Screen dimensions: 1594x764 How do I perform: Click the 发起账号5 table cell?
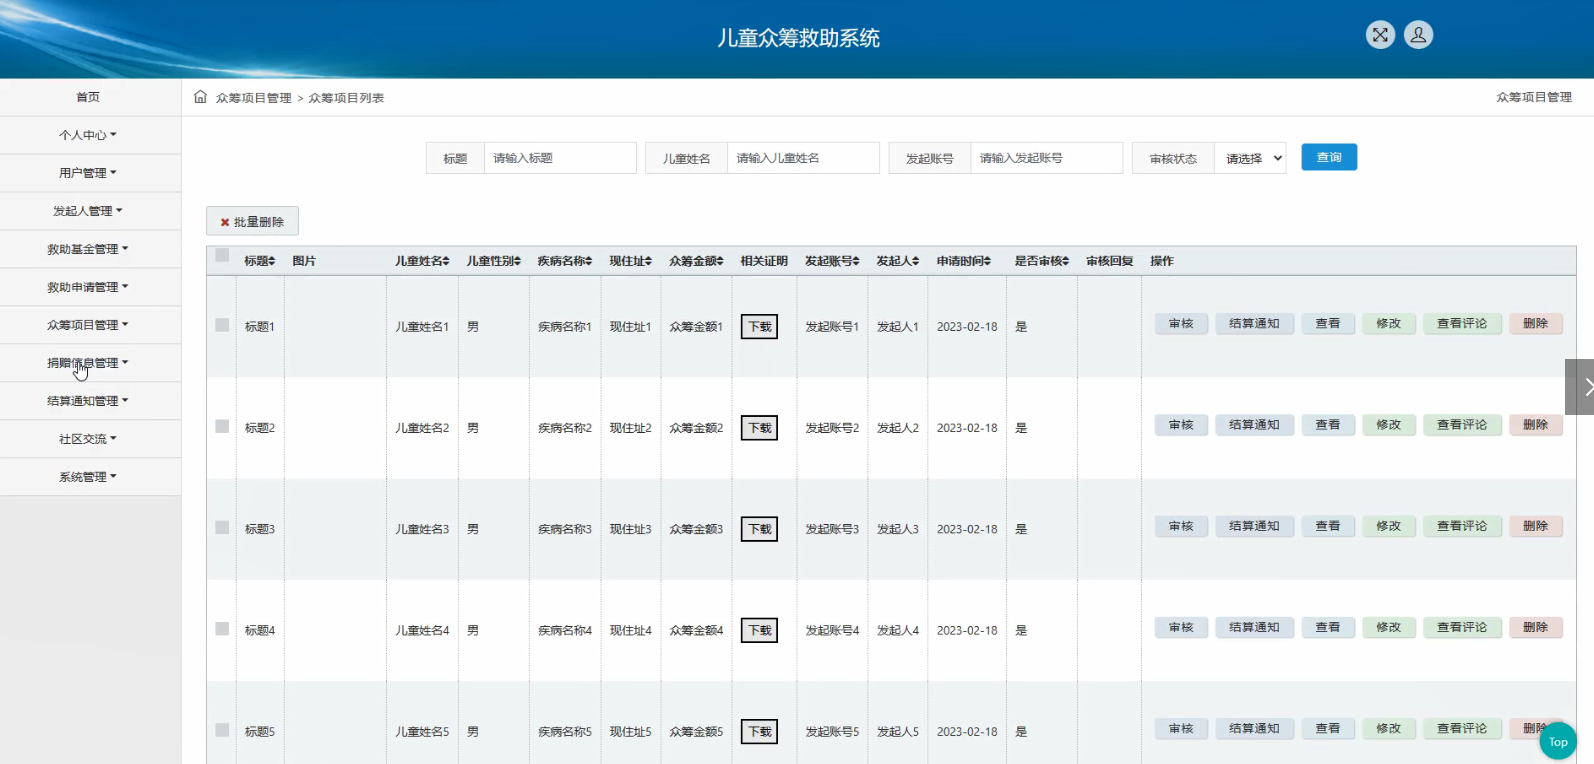832,732
